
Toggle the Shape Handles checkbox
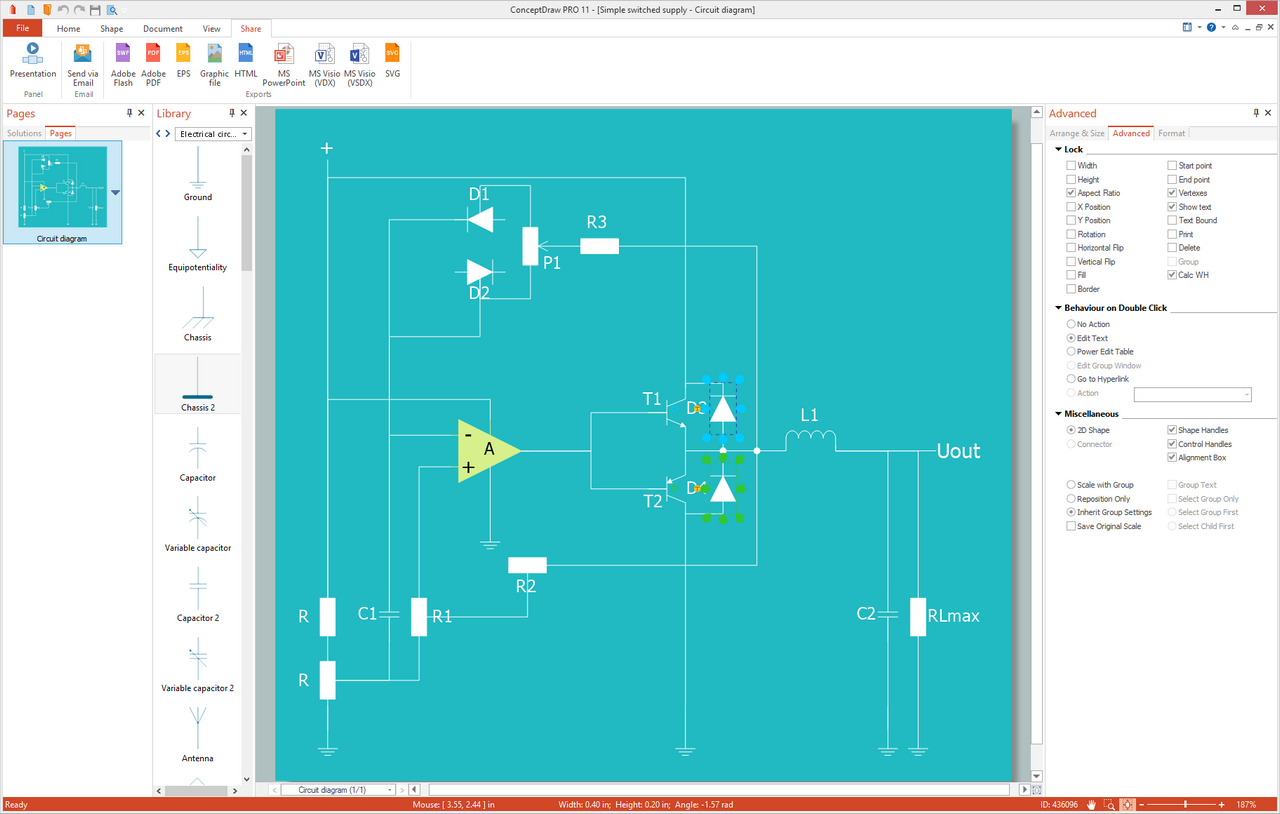coord(1173,430)
